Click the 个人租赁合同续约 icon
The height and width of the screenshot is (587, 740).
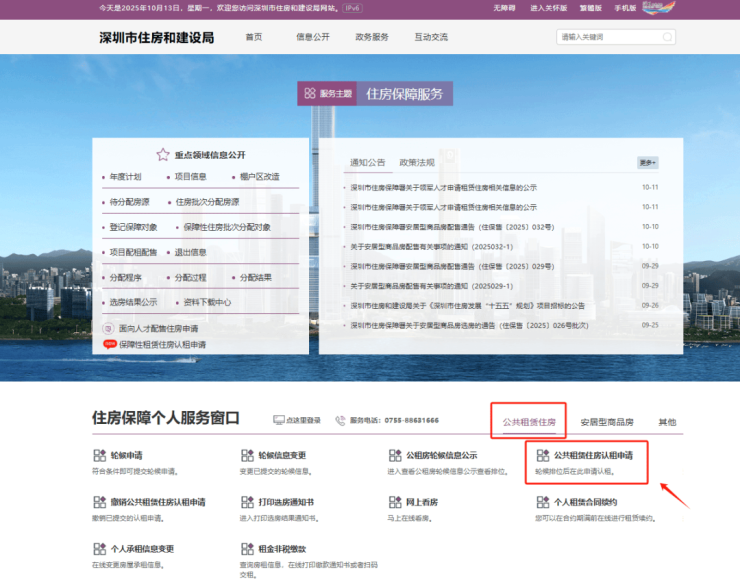(543, 502)
